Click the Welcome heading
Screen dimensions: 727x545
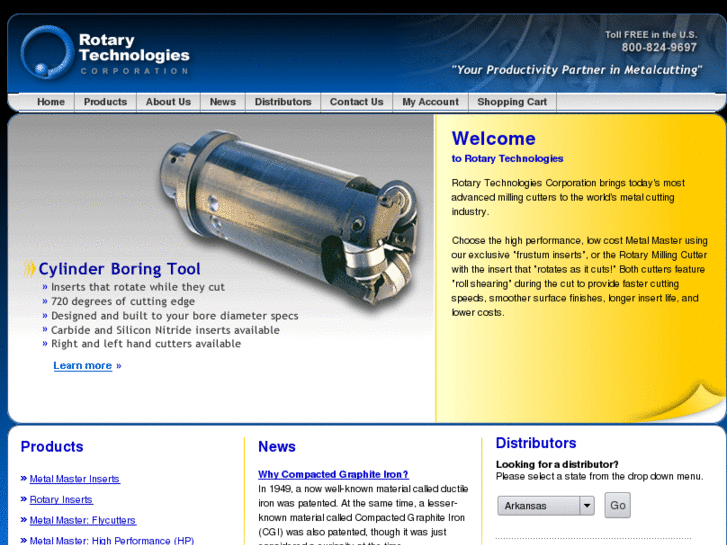click(x=493, y=138)
